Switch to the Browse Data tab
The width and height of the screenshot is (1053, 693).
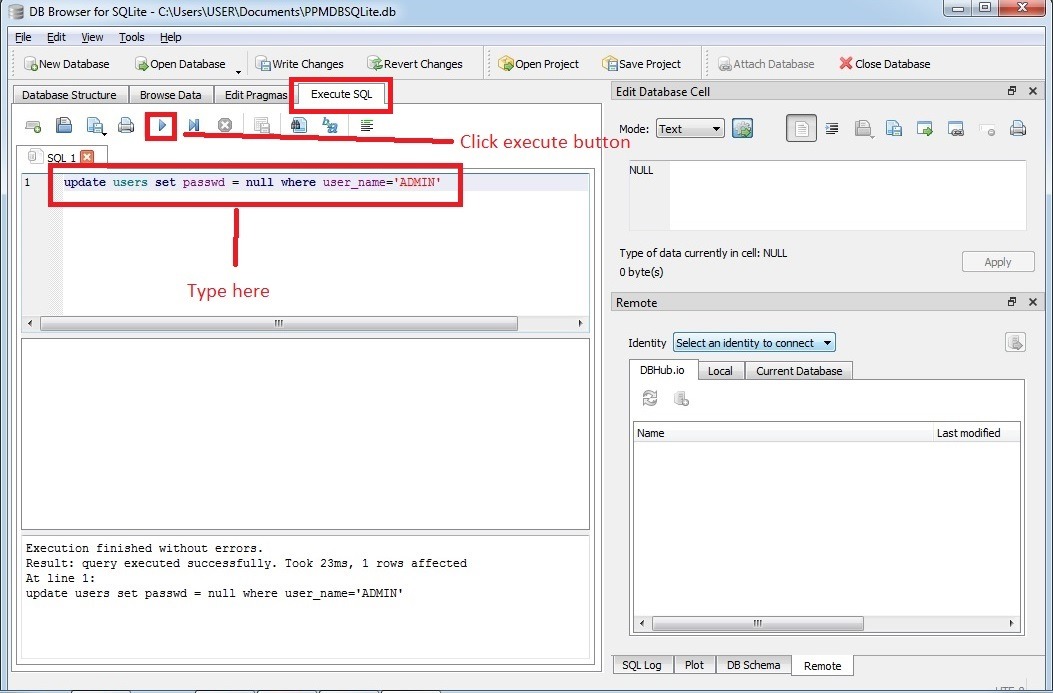tap(171, 95)
